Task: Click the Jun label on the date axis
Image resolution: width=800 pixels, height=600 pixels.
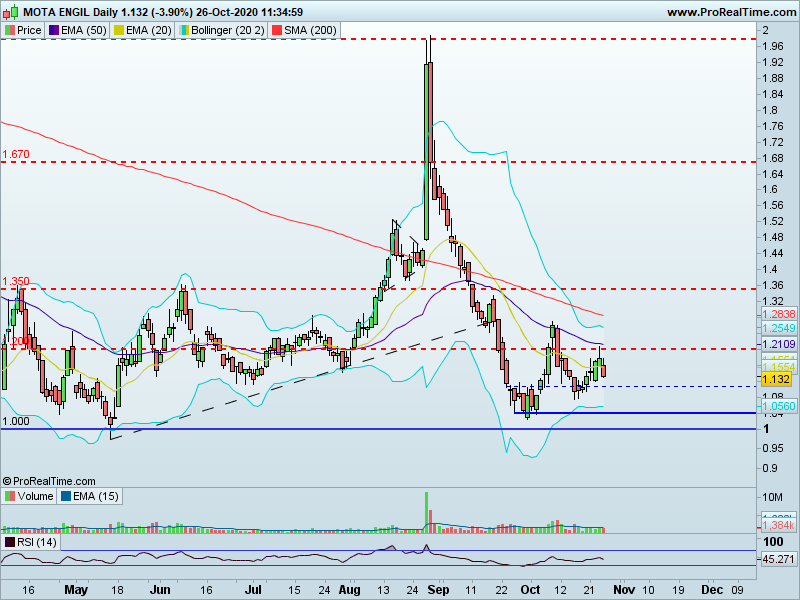Action: tap(160, 590)
